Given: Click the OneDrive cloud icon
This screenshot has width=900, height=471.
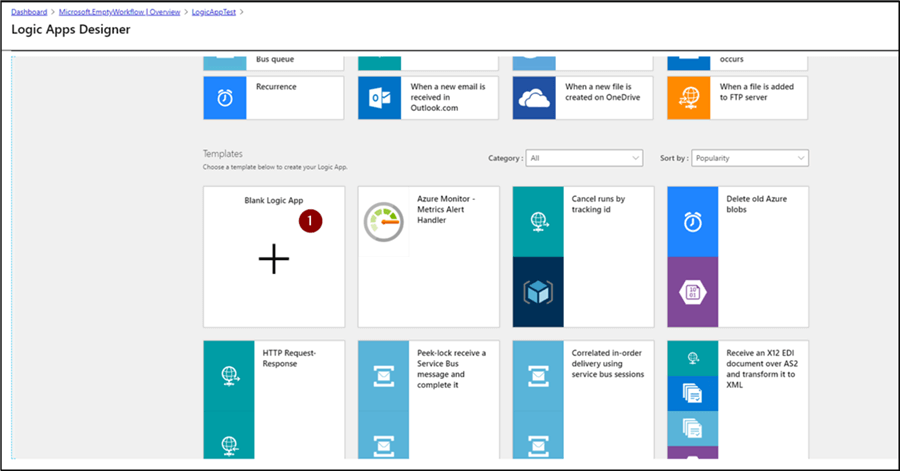Looking at the screenshot, I should click(x=534, y=98).
